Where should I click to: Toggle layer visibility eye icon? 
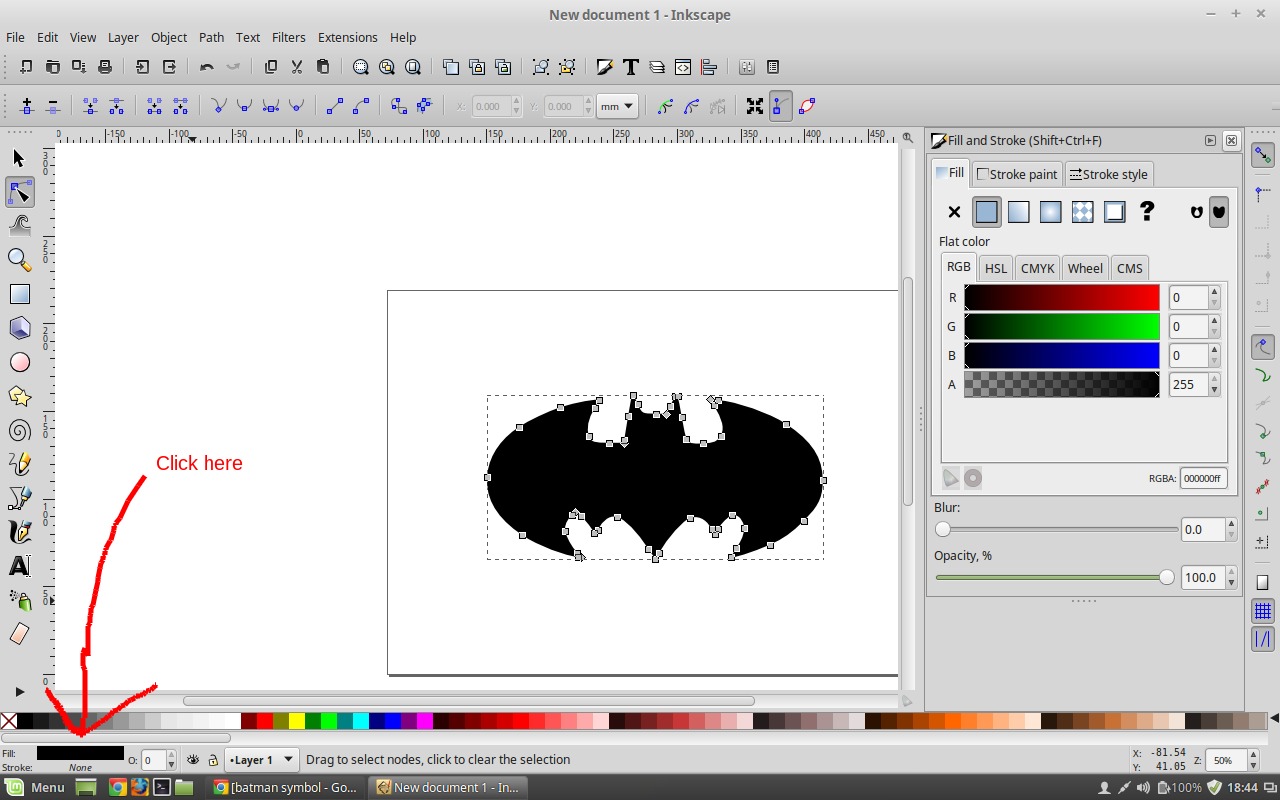193,760
